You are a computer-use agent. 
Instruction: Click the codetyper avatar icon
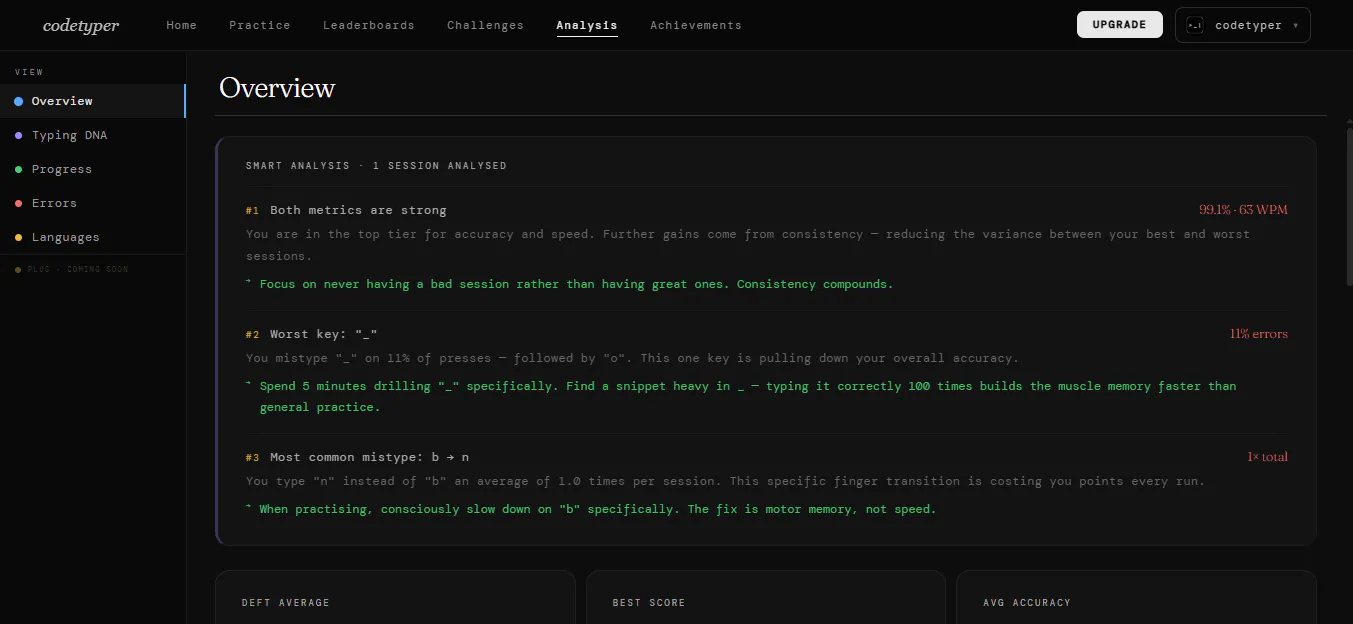[x=1194, y=25]
